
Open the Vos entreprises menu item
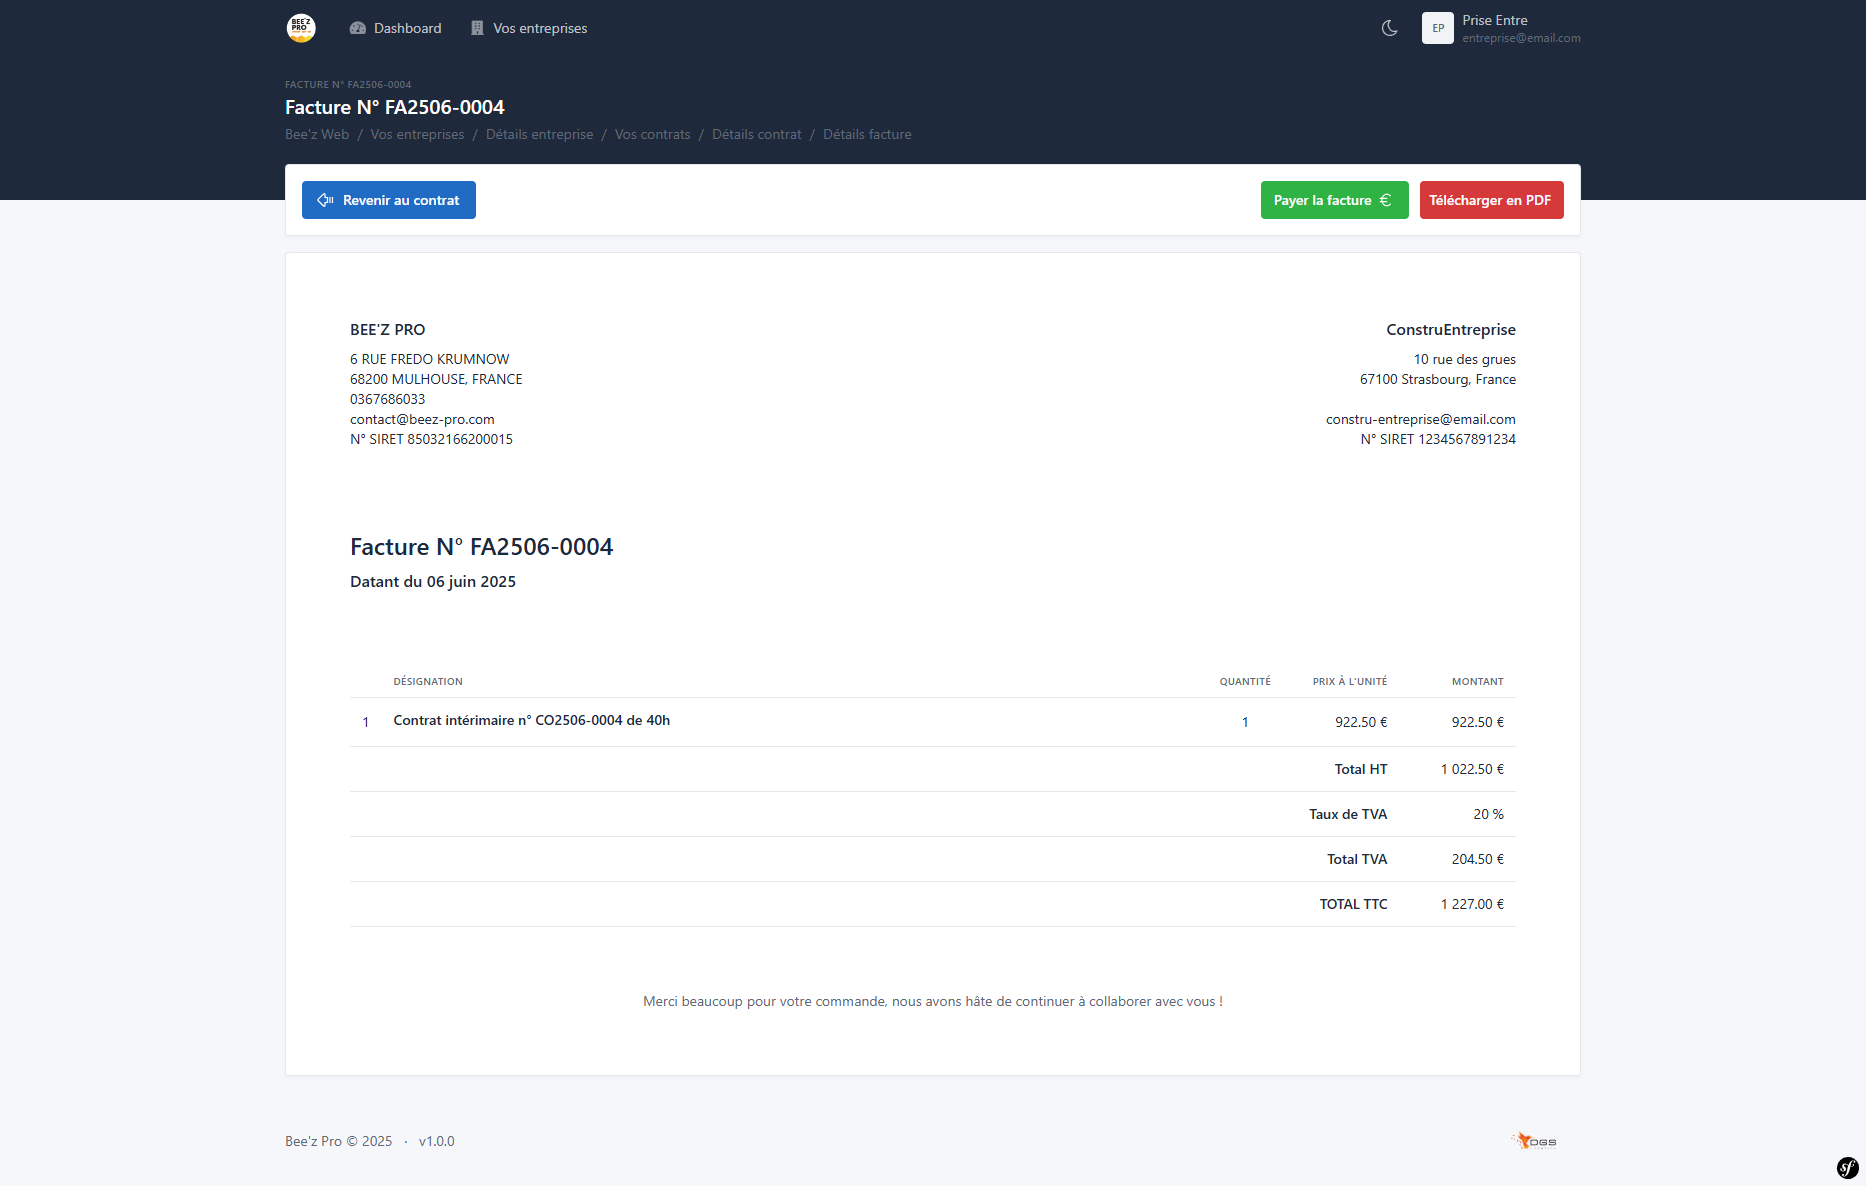pos(540,28)
